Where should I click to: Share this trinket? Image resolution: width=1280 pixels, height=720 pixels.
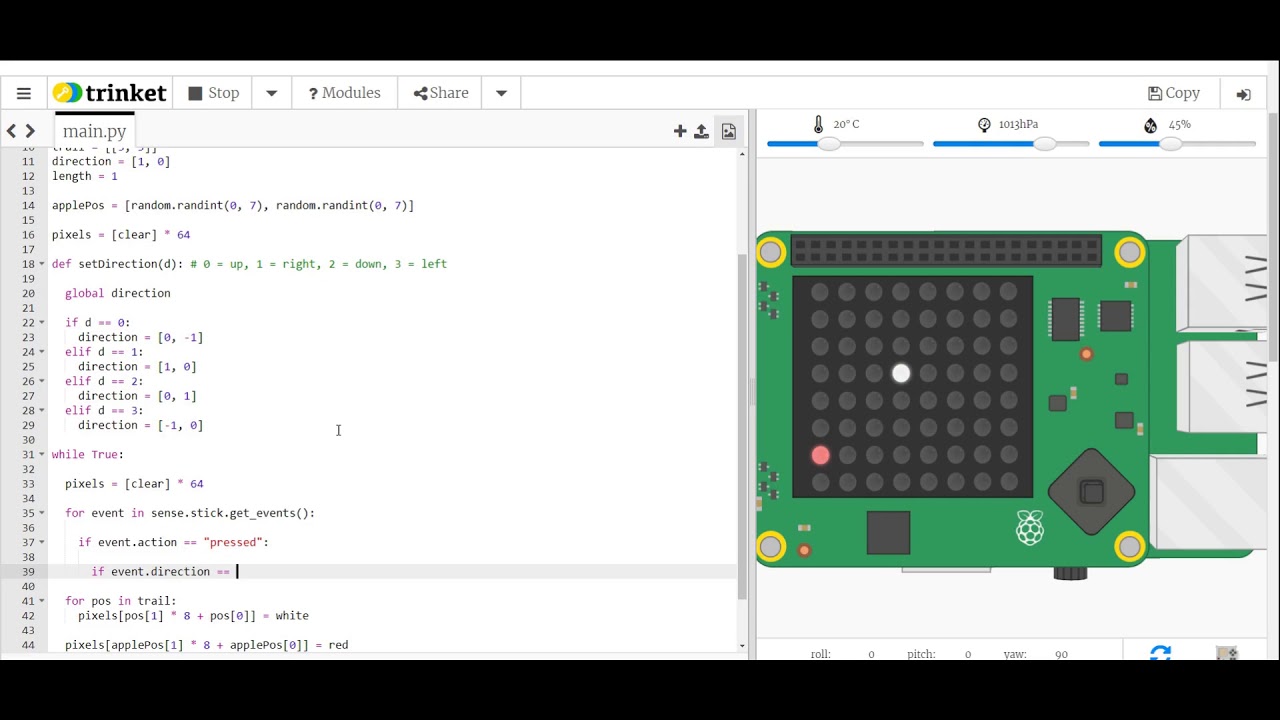(441, 93)
